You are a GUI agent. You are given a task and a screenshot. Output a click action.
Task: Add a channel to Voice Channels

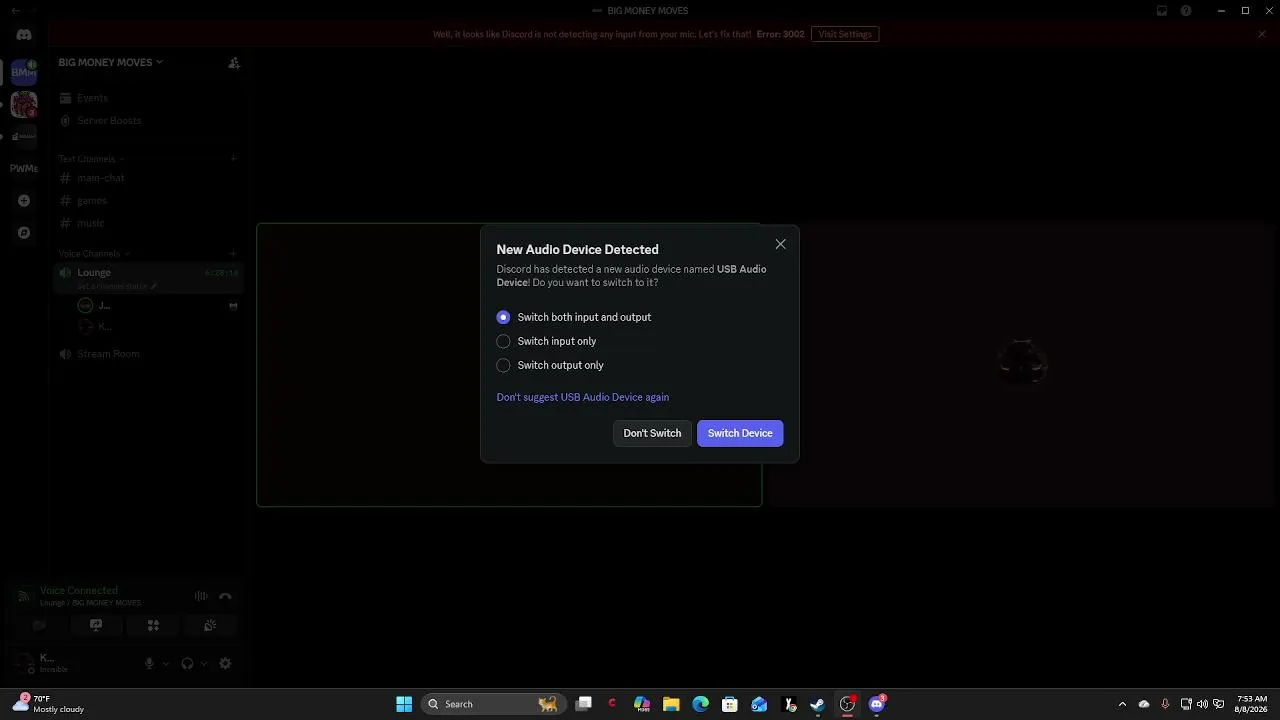point(233,254)
